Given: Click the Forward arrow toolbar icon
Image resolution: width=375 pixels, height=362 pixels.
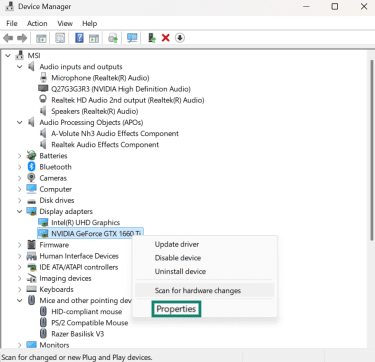Looking at the screenshot, I should tap(22, 38).
